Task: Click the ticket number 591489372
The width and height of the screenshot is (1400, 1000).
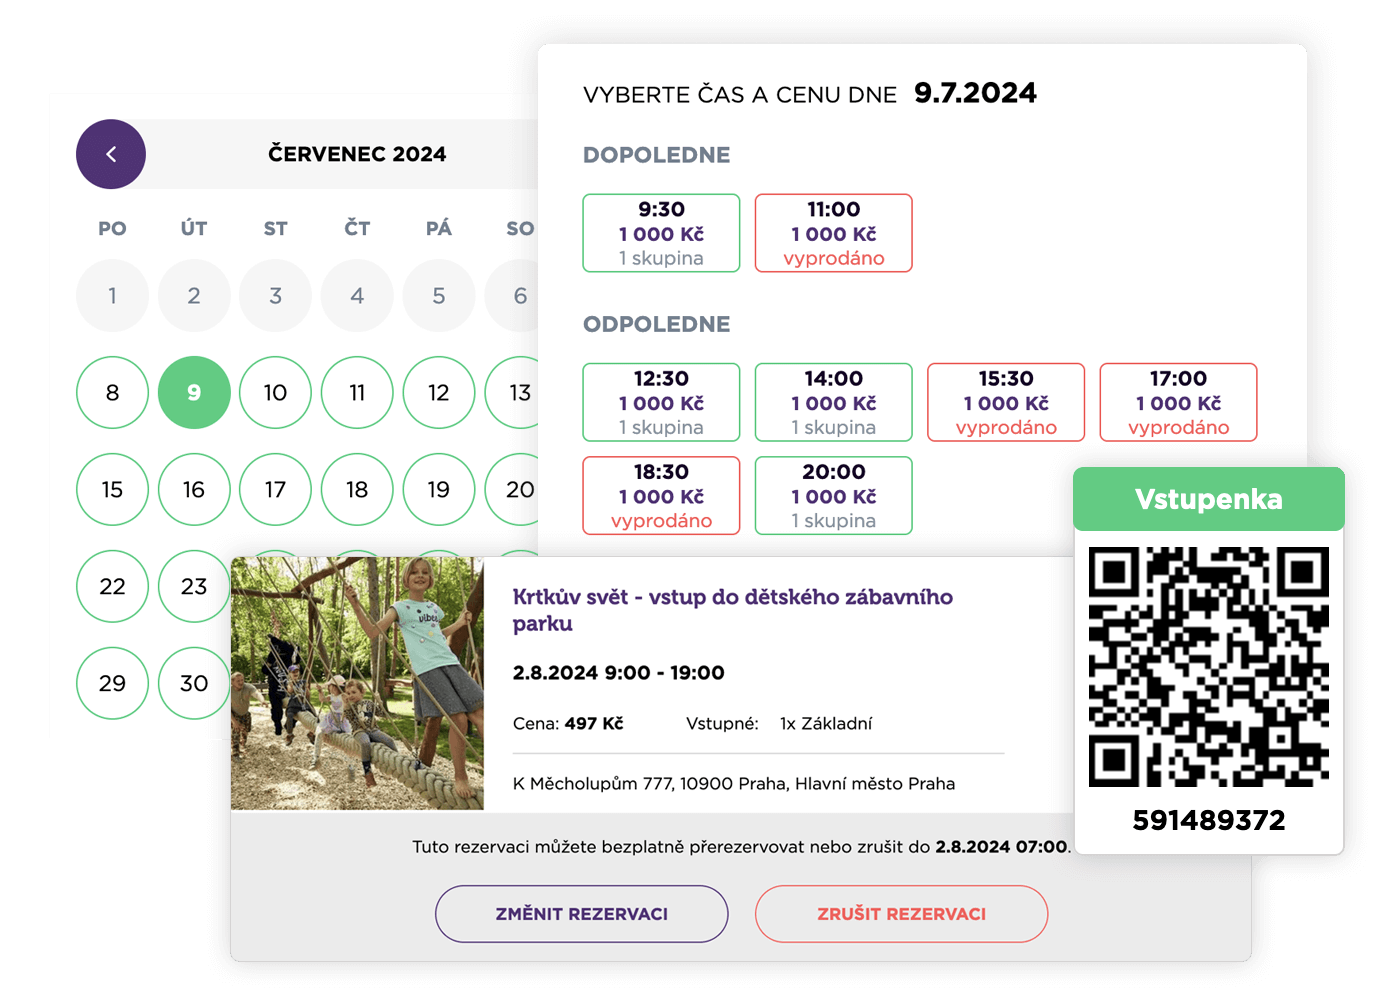Action: click(x=1208, y=820)
